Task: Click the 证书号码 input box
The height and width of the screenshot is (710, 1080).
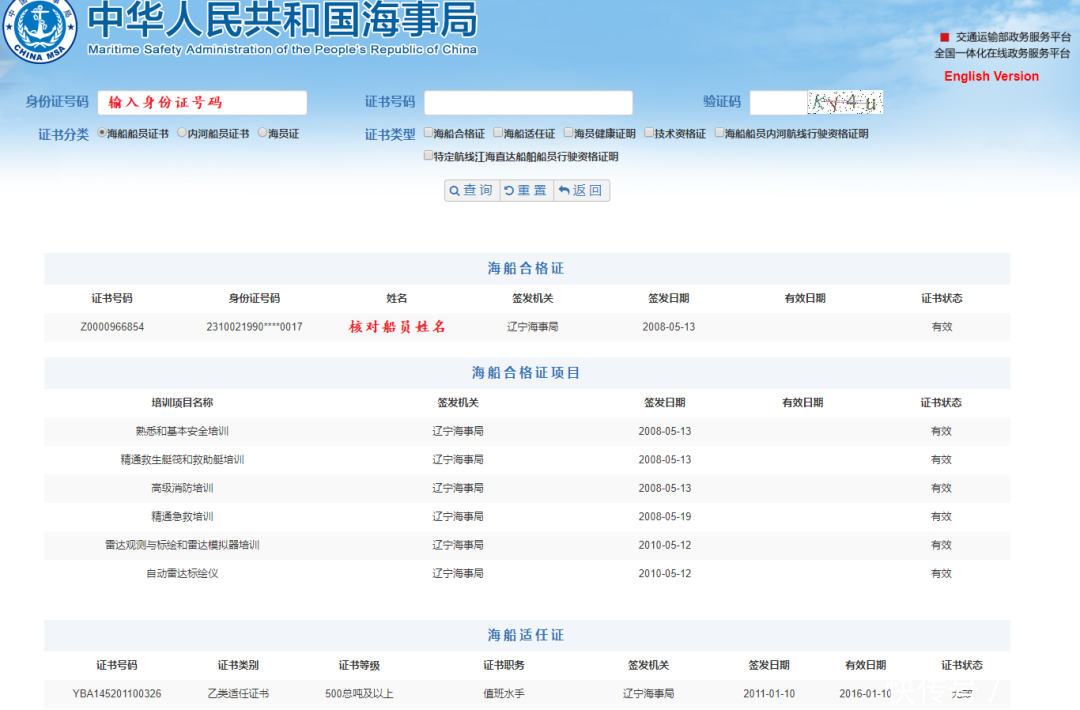Action: [528, 102]
